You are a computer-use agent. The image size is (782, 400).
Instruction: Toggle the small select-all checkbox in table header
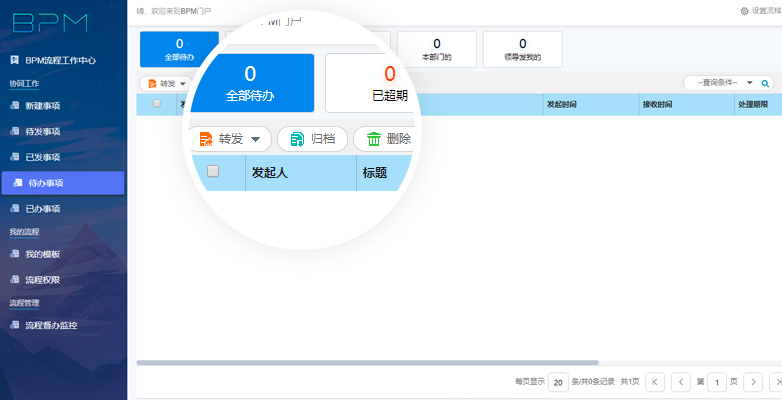[x=156, y=103]
